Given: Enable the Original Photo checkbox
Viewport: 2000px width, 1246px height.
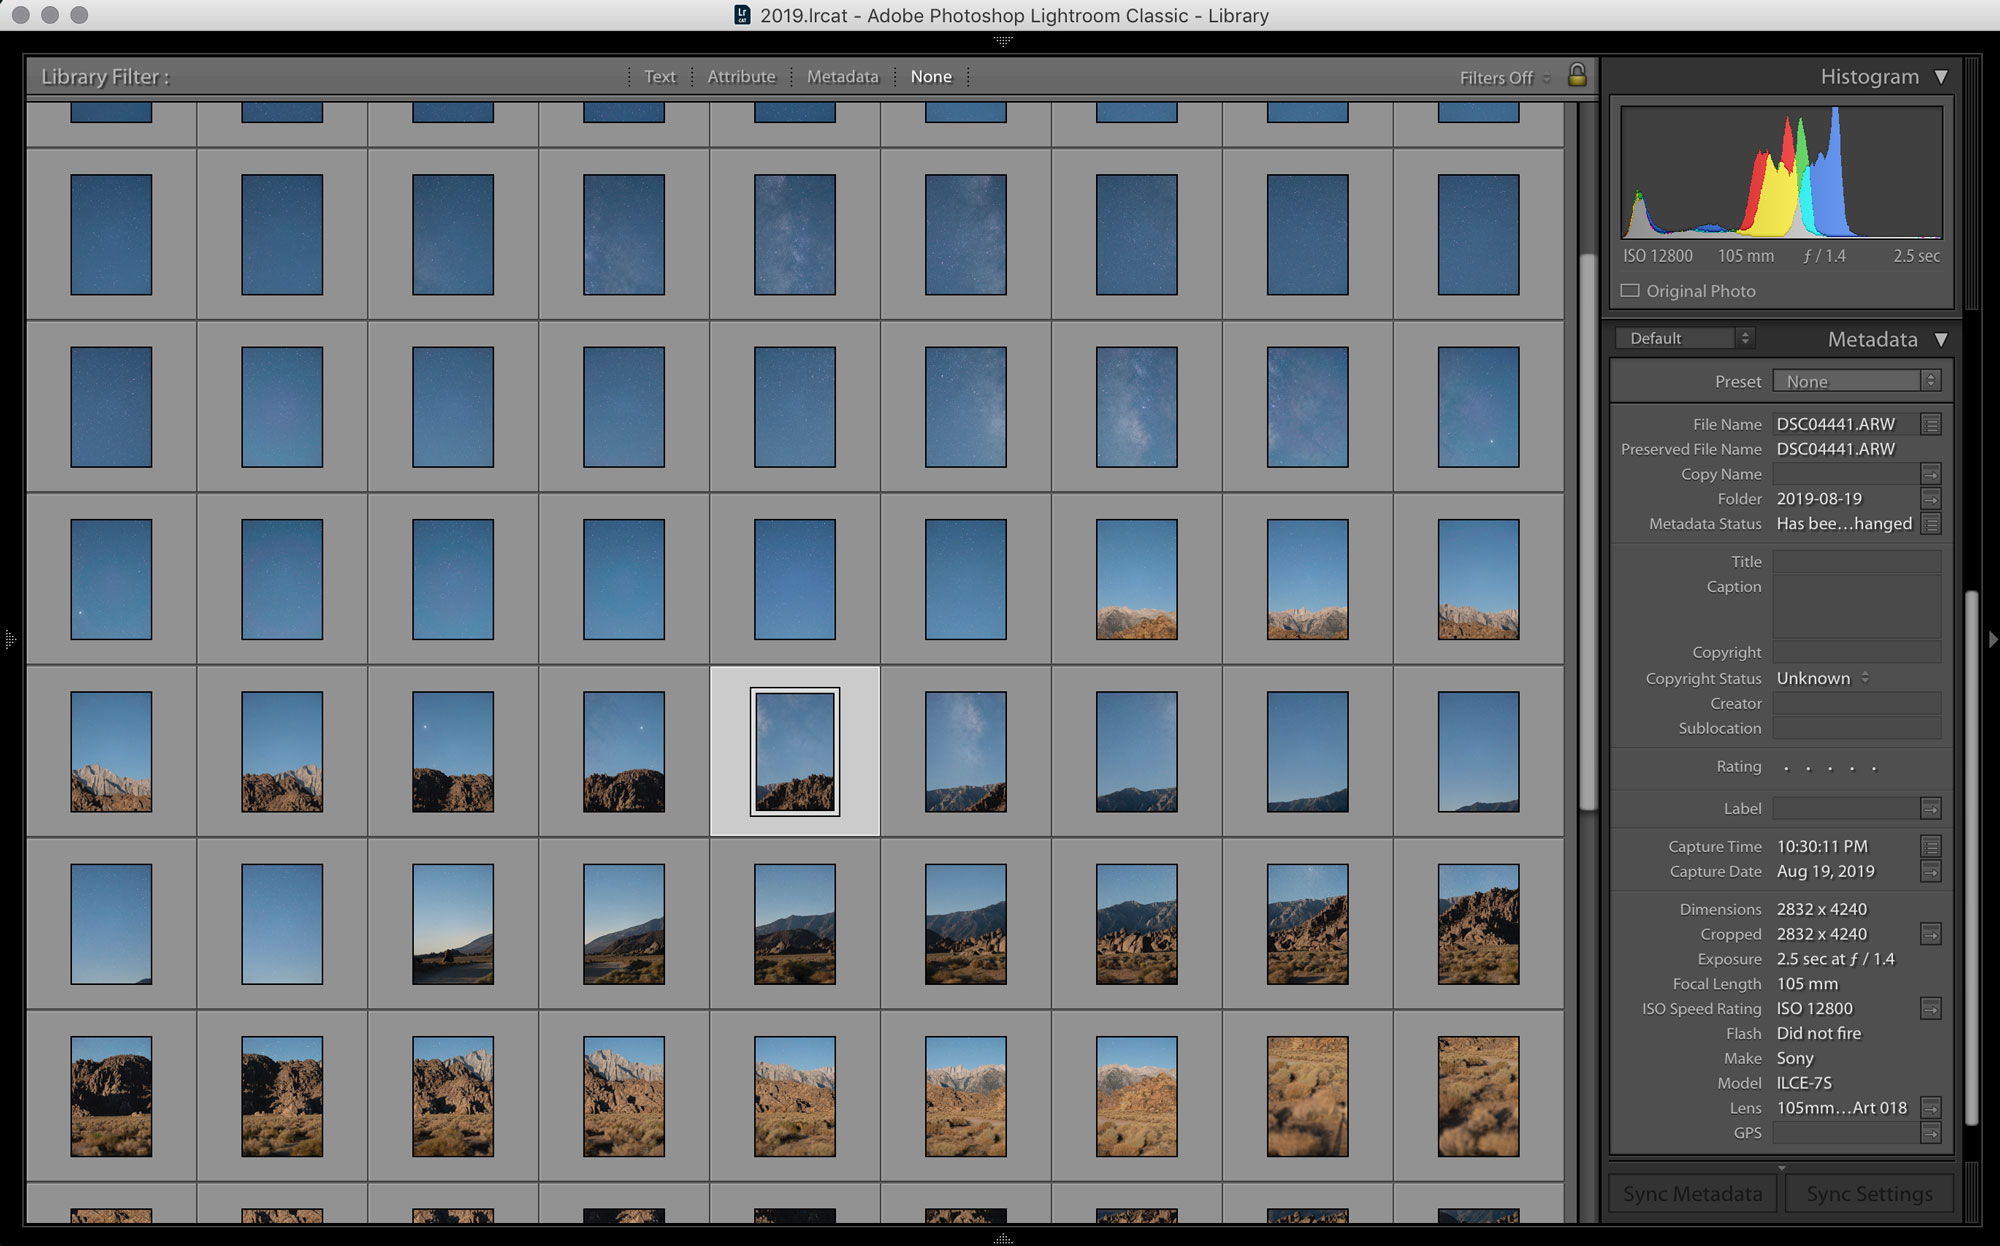Looking at the screenshot, I should (1630, 291).
